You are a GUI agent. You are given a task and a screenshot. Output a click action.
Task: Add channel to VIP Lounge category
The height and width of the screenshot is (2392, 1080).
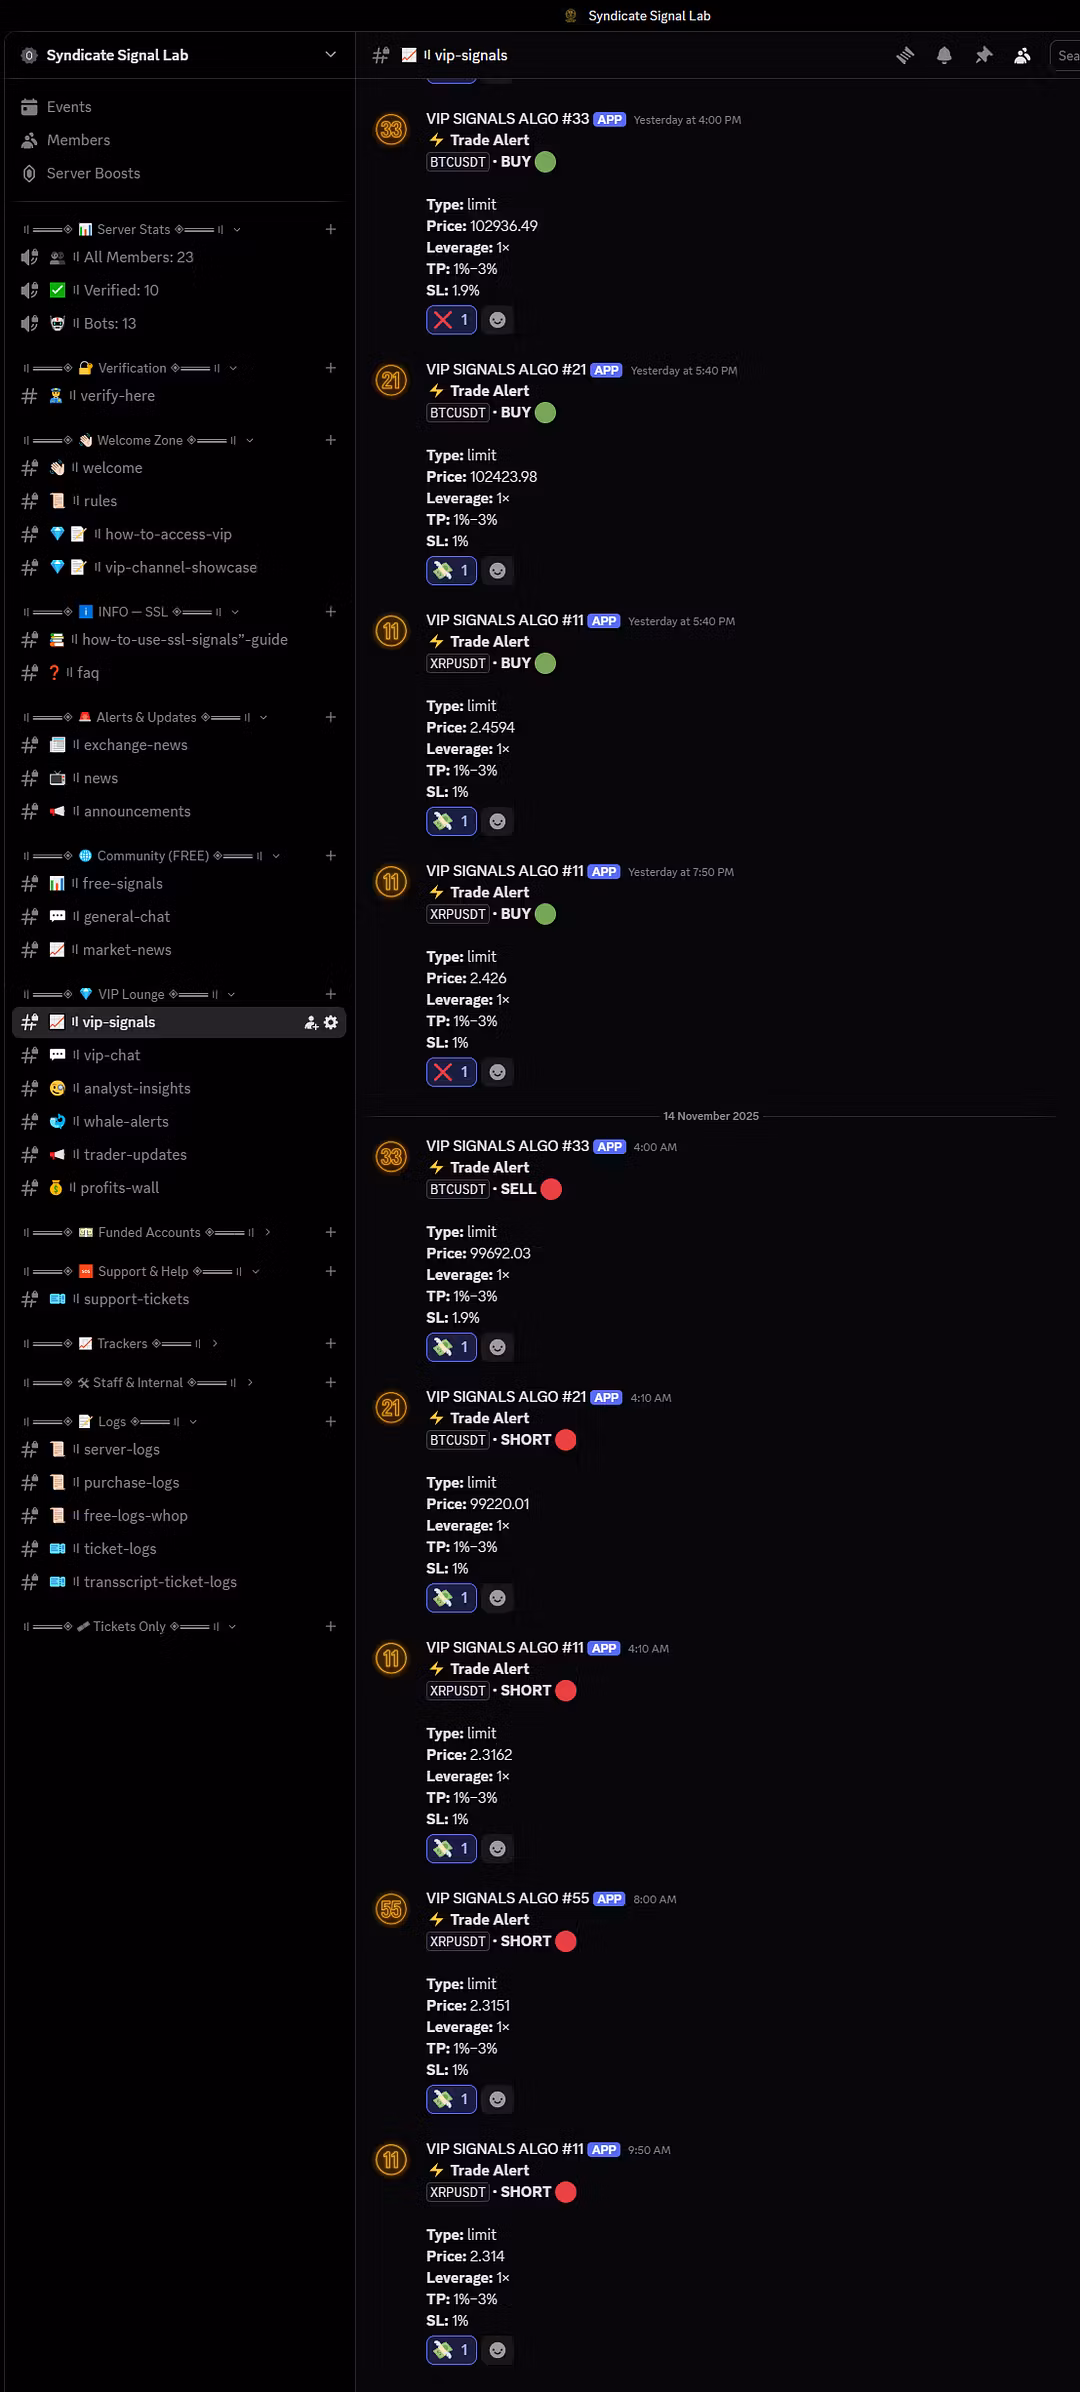tap(330, 994)
